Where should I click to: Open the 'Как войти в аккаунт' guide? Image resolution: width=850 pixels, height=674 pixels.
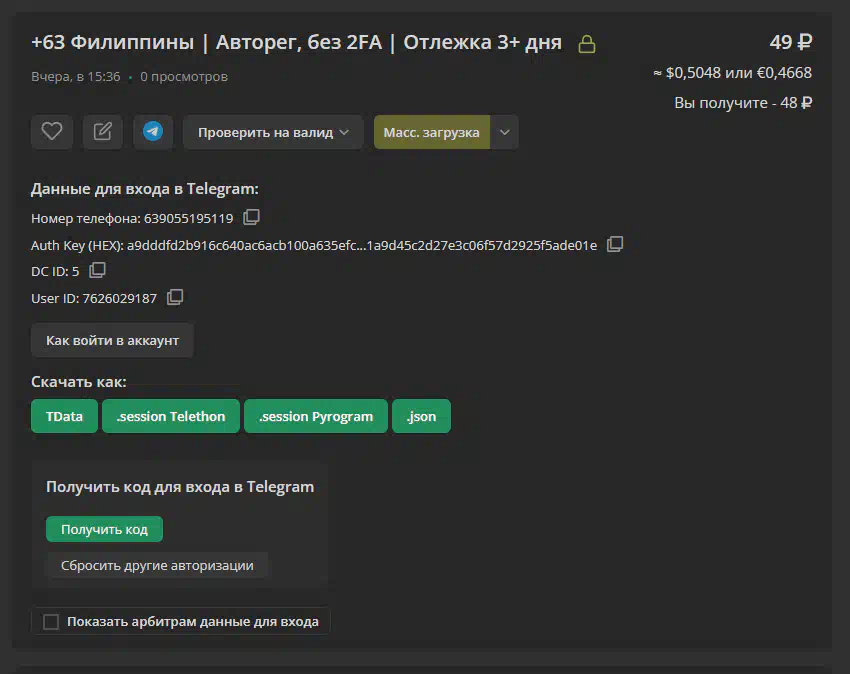coord(112,340)
